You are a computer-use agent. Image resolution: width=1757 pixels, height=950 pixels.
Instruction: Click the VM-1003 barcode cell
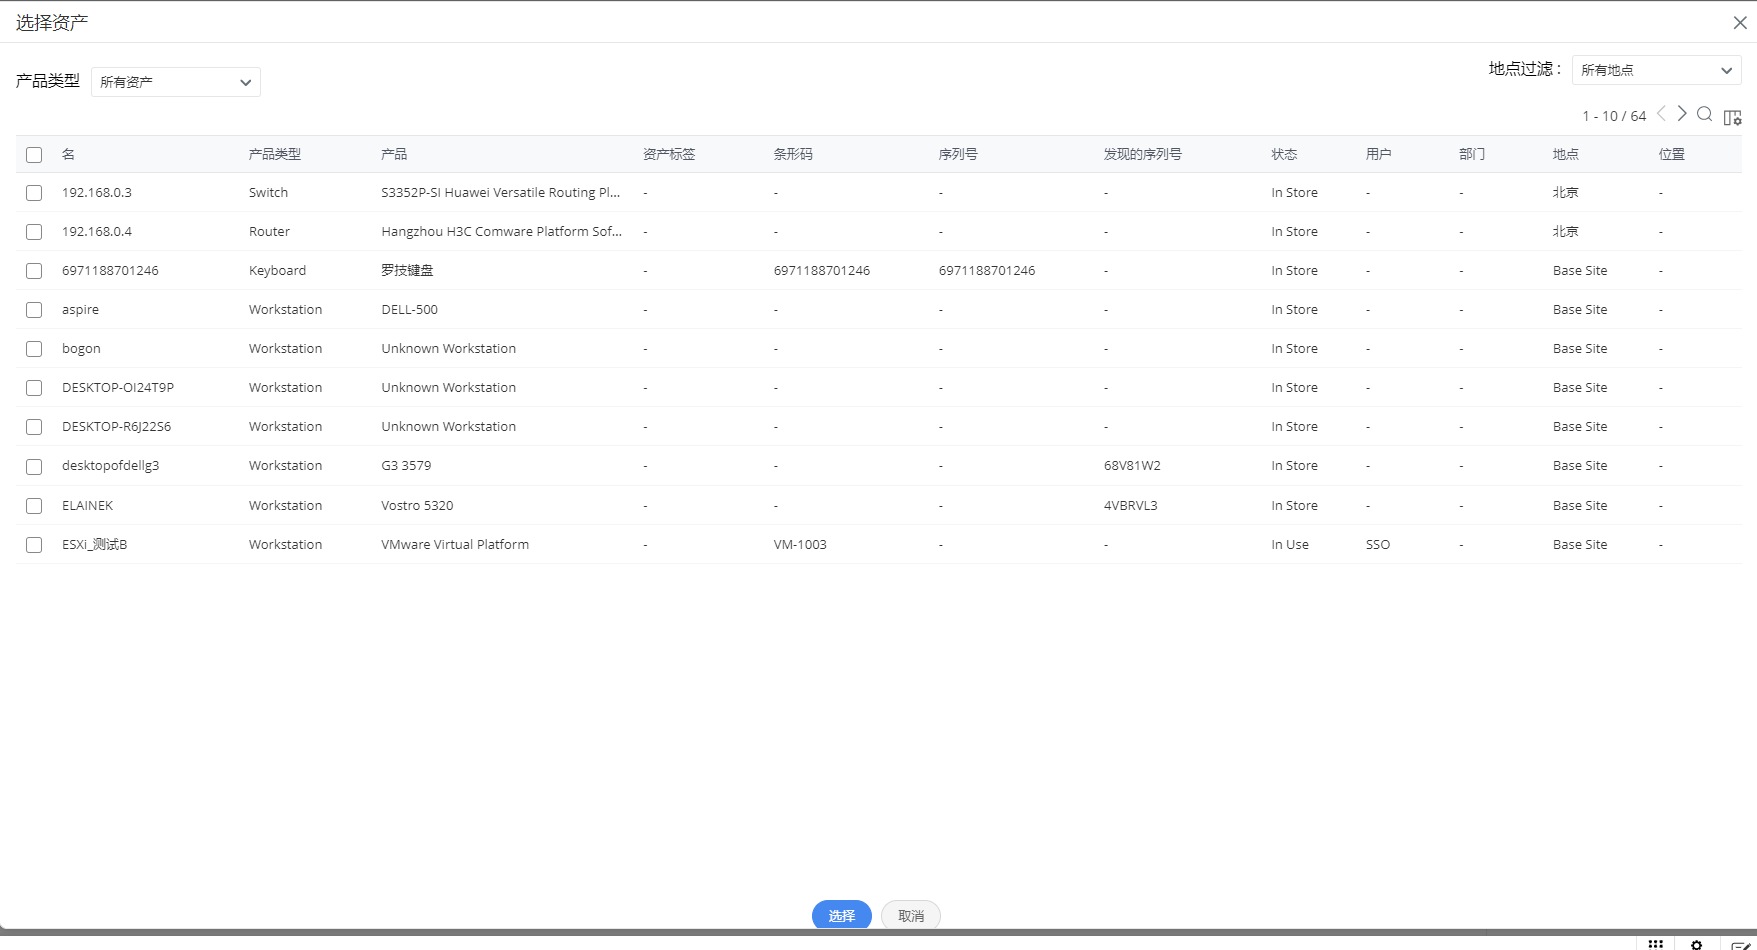[800, 544]
